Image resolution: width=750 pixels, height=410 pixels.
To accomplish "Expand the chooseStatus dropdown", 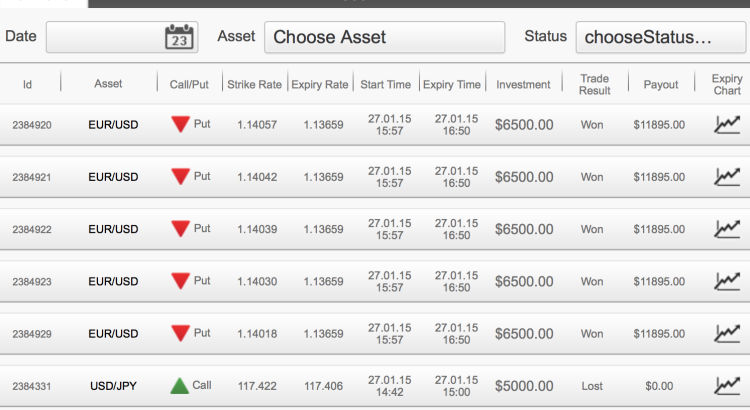I will pos(661,37).
